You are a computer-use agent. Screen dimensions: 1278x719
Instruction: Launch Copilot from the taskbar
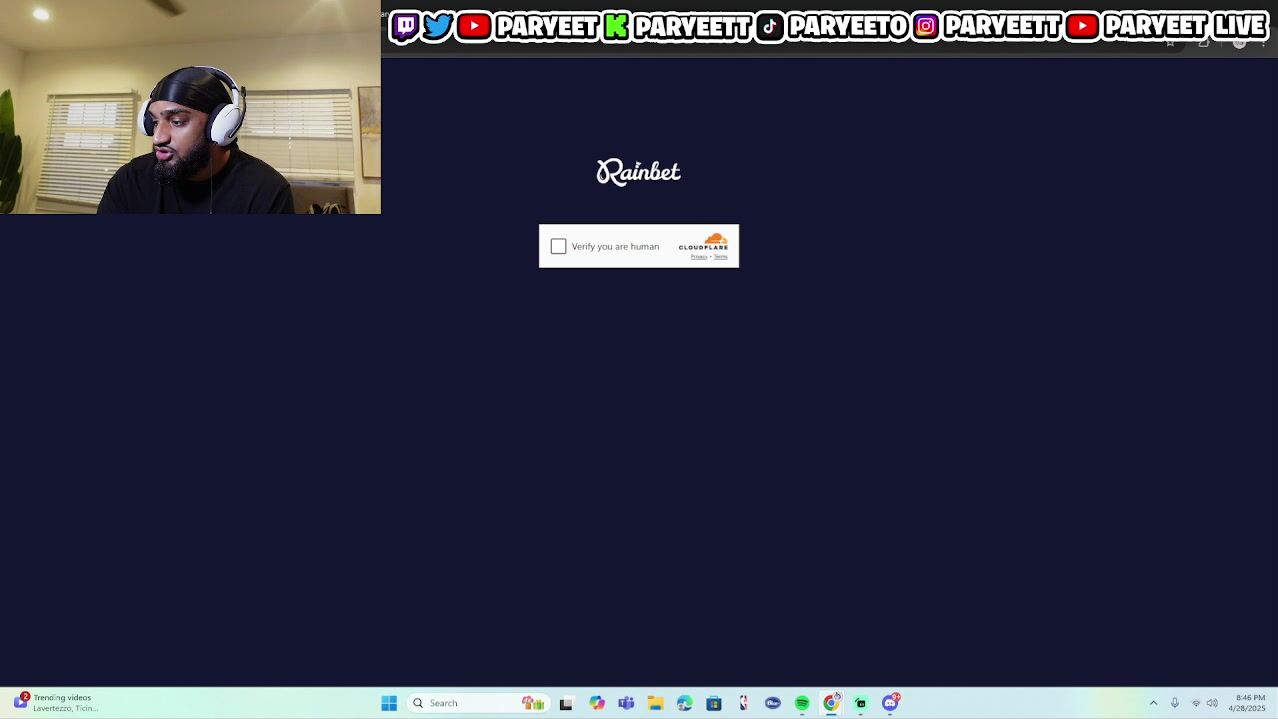pyautogui.click(x=597, y=703)
